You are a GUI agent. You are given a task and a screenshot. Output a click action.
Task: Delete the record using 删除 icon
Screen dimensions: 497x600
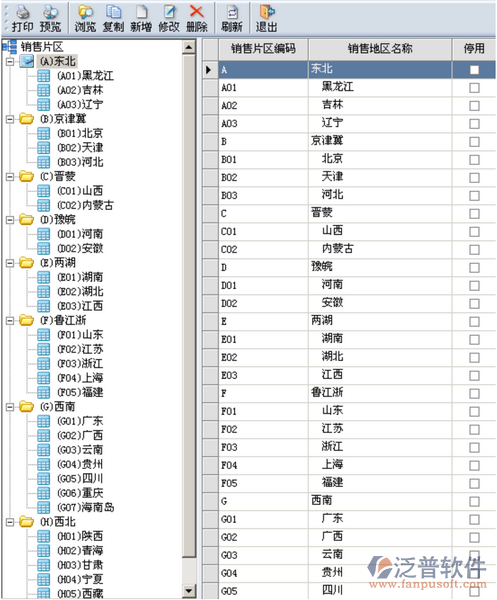(x=197, y=12)
